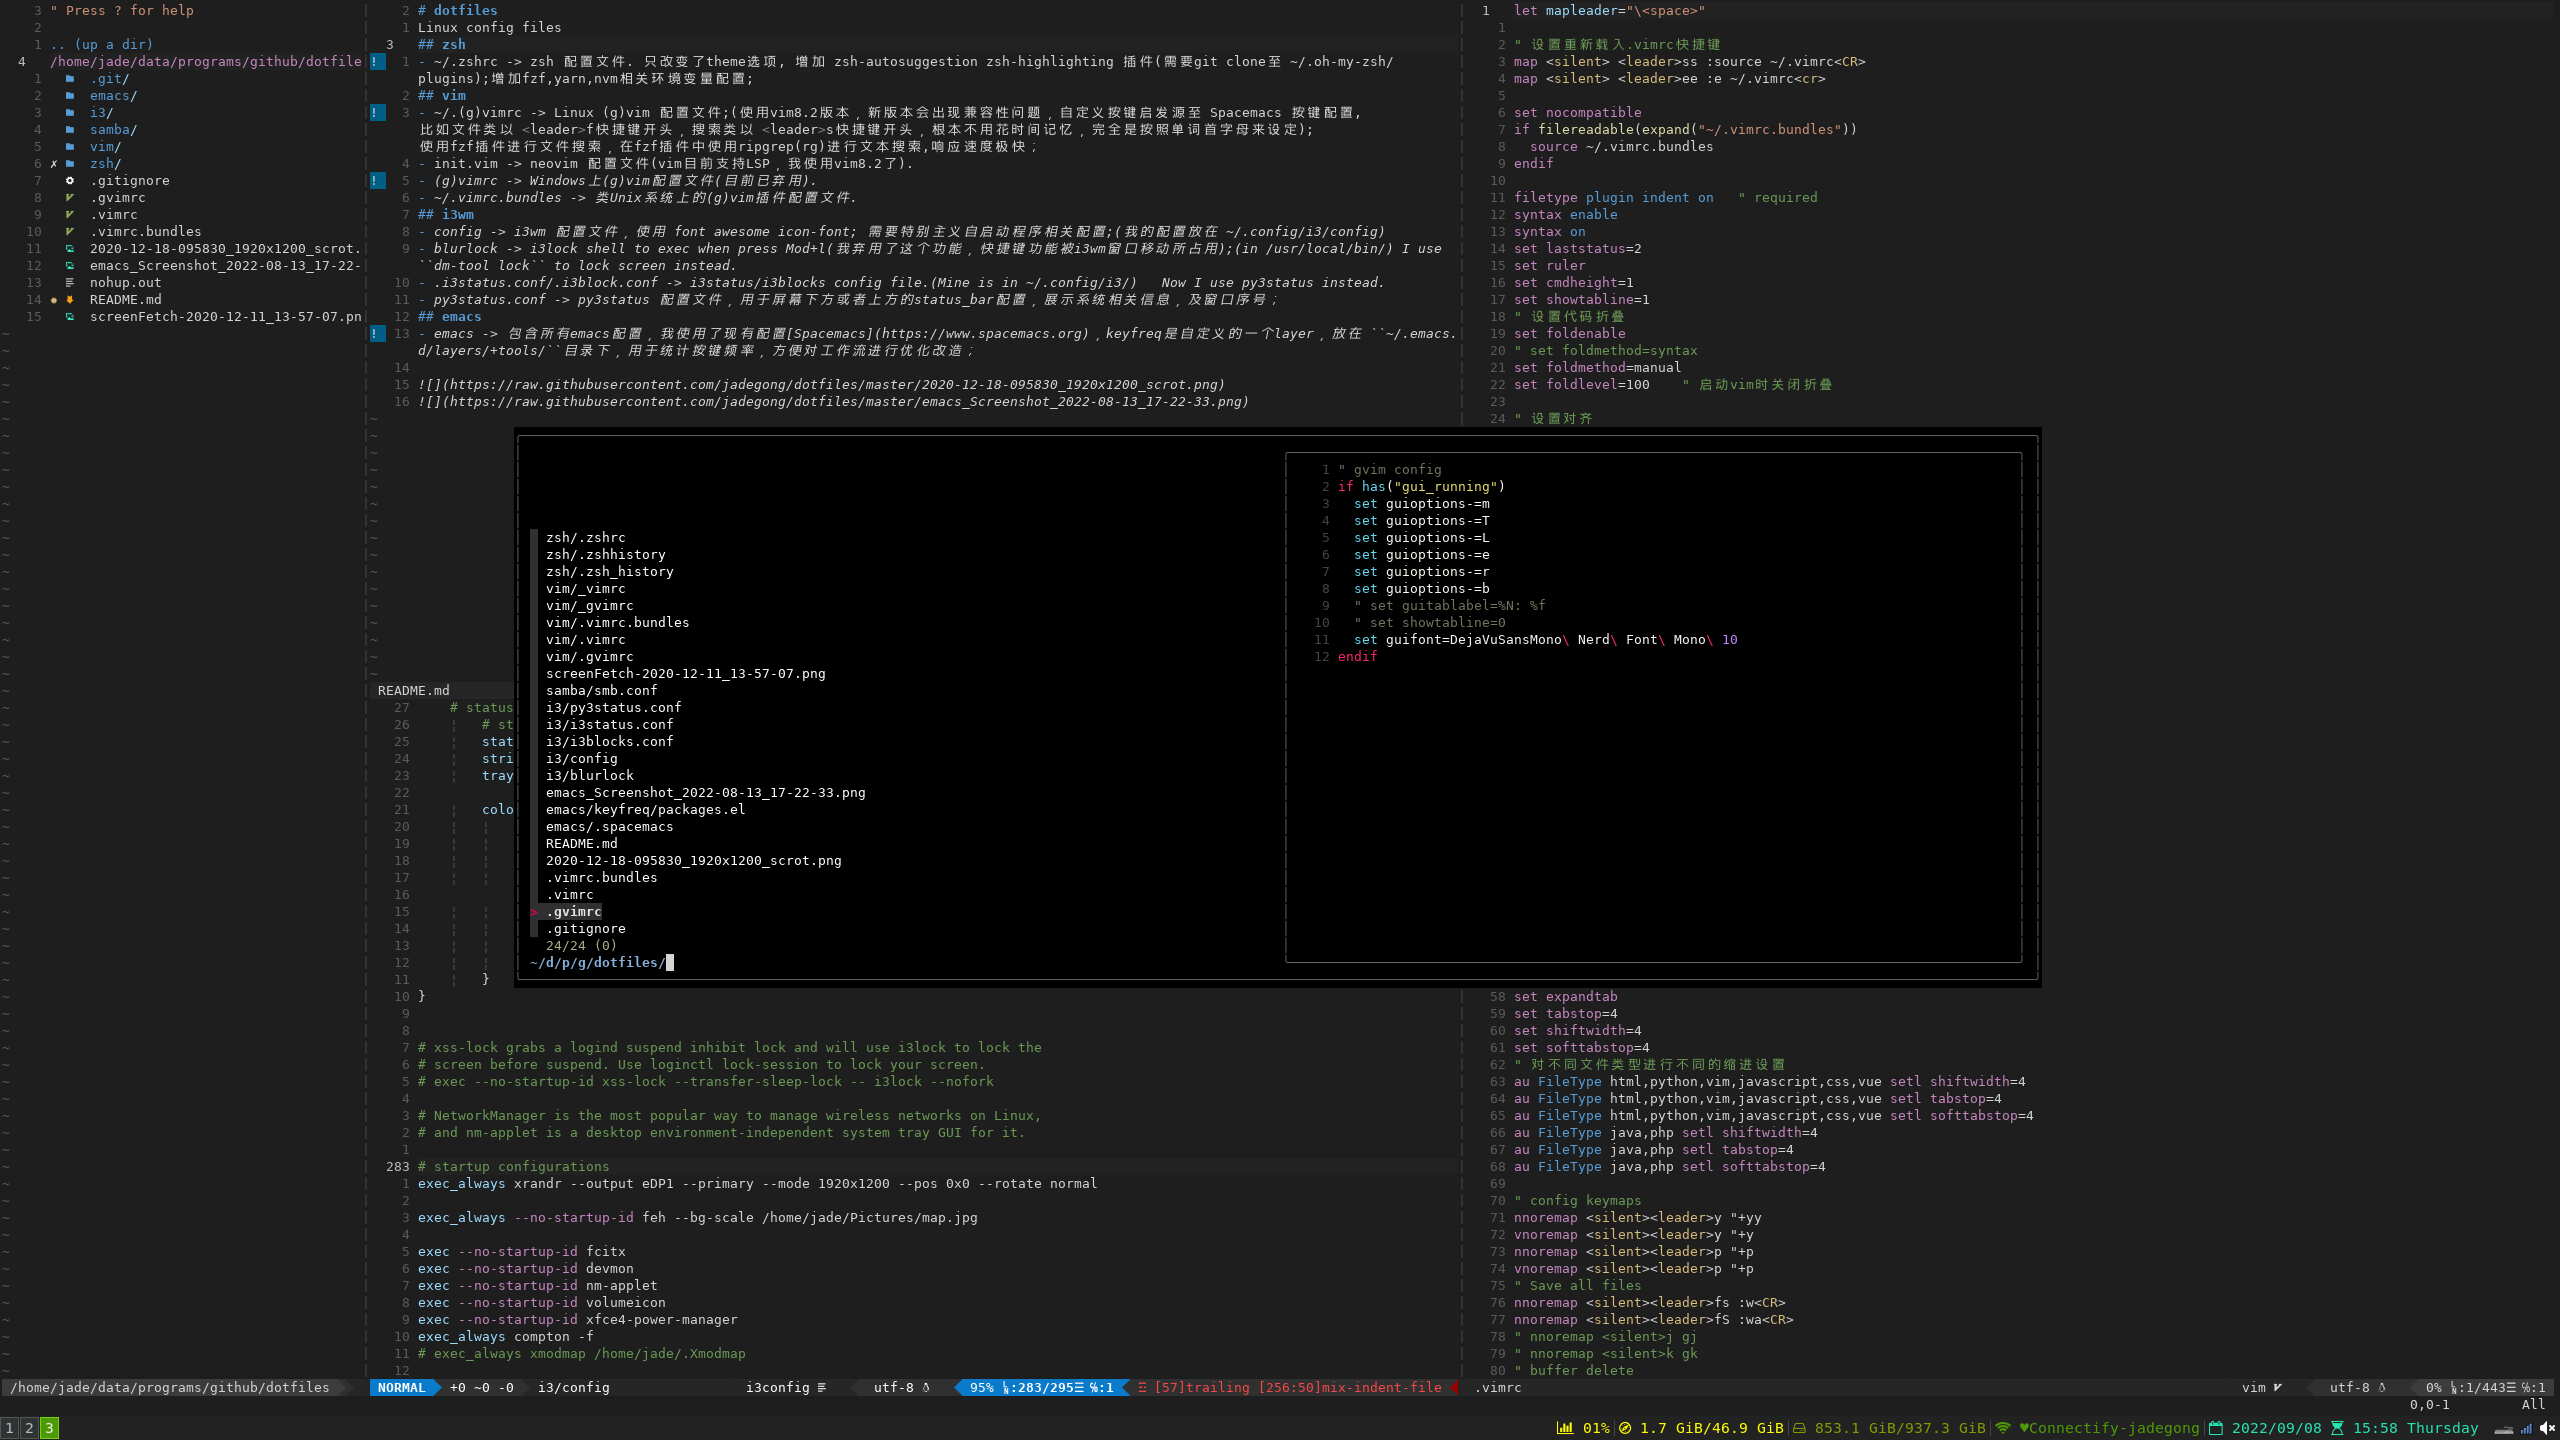
Task: Click the network signal tray icon
Action: [2526, 1428]
